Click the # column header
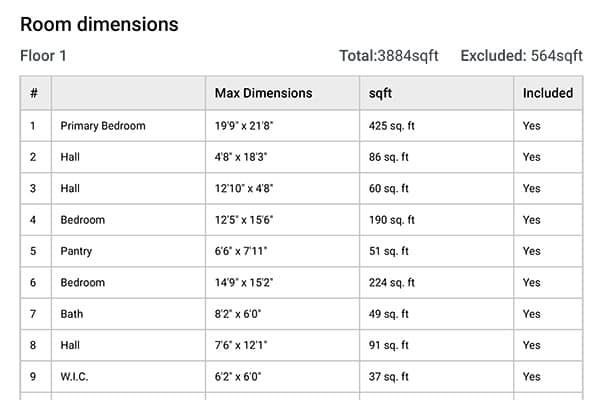Screen dimensions: 600x400 [34, 93]
